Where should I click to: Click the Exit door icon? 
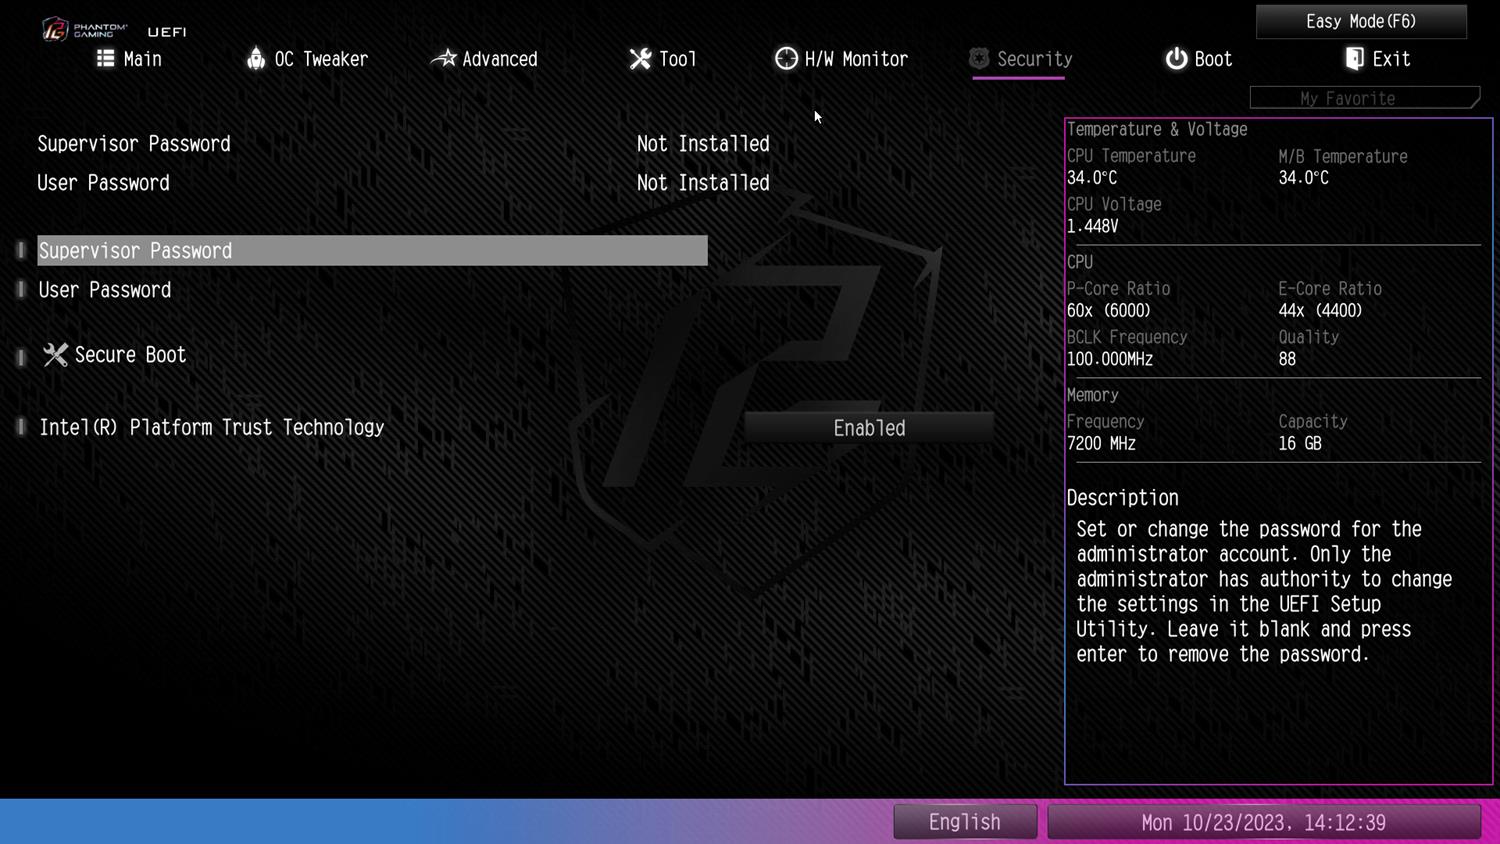click(1354, 59)
